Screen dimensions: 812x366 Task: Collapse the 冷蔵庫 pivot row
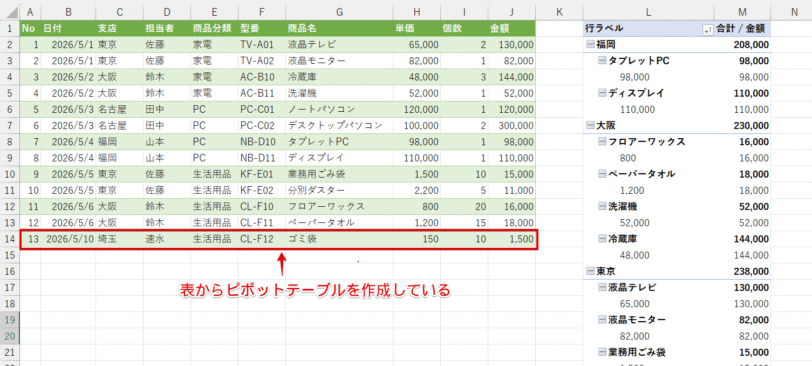(x=602, y=239)
